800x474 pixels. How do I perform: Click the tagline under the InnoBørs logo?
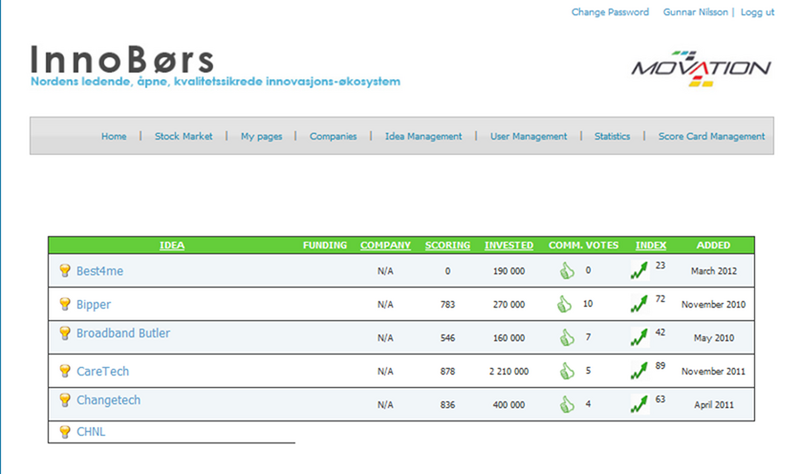point(215,82)
